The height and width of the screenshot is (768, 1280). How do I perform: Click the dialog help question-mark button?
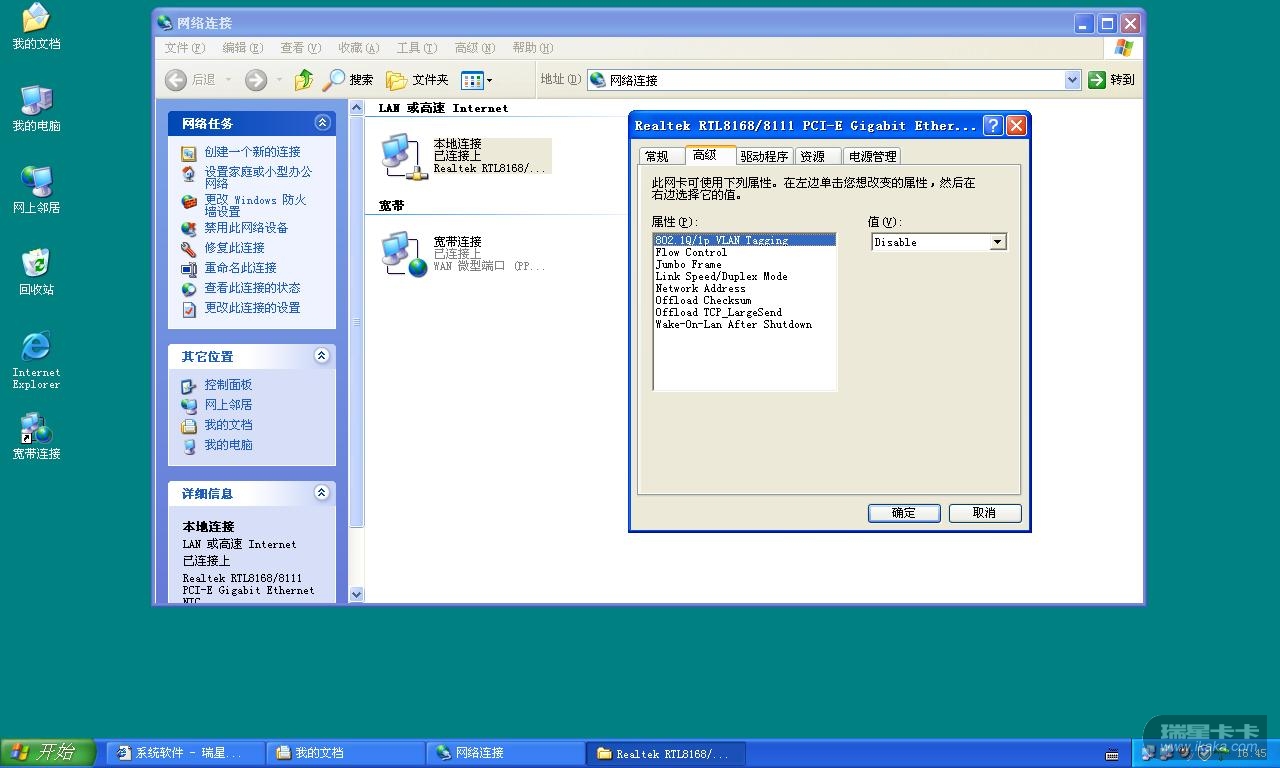pyautogui.click(x=993, y=125)
